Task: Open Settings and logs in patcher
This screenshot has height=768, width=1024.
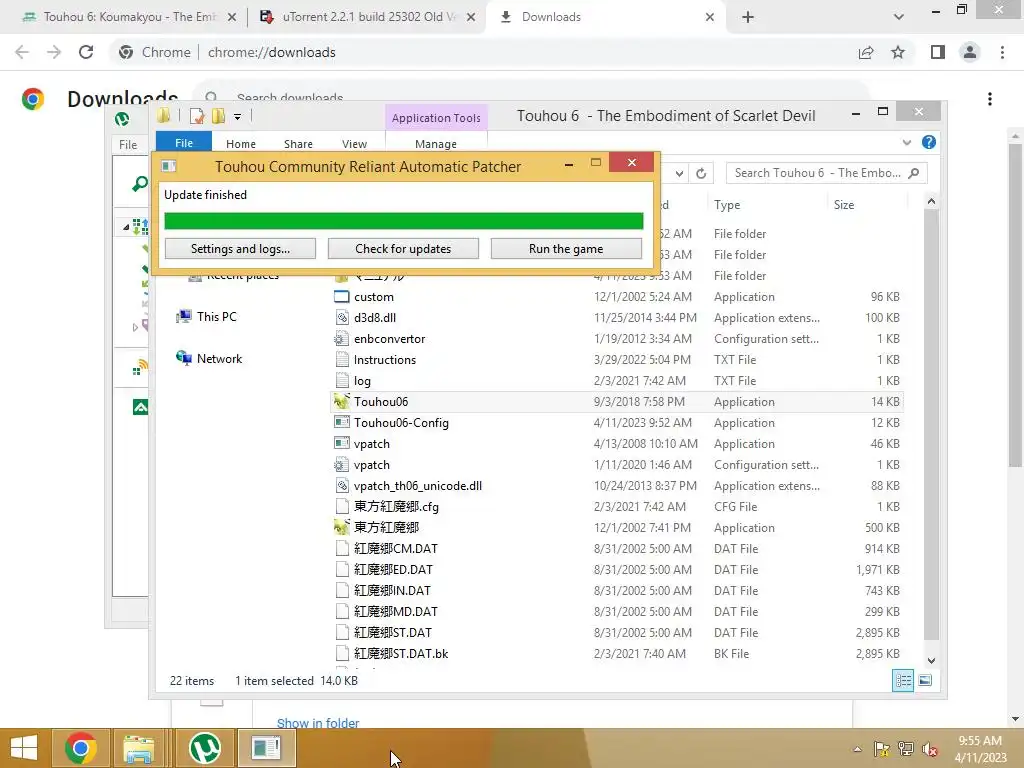Action: pos(240,249)
